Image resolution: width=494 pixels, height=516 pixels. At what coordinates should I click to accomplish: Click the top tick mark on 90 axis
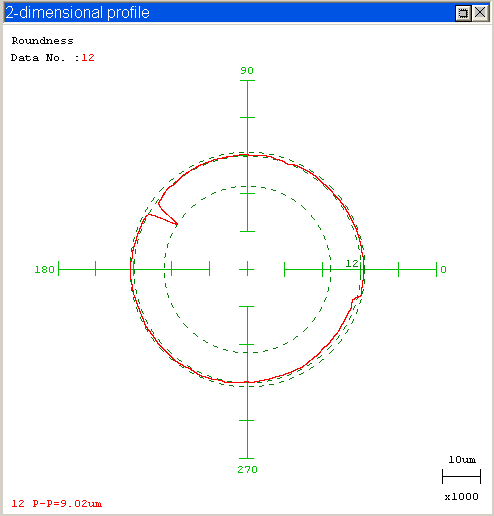tap(247, 80)
